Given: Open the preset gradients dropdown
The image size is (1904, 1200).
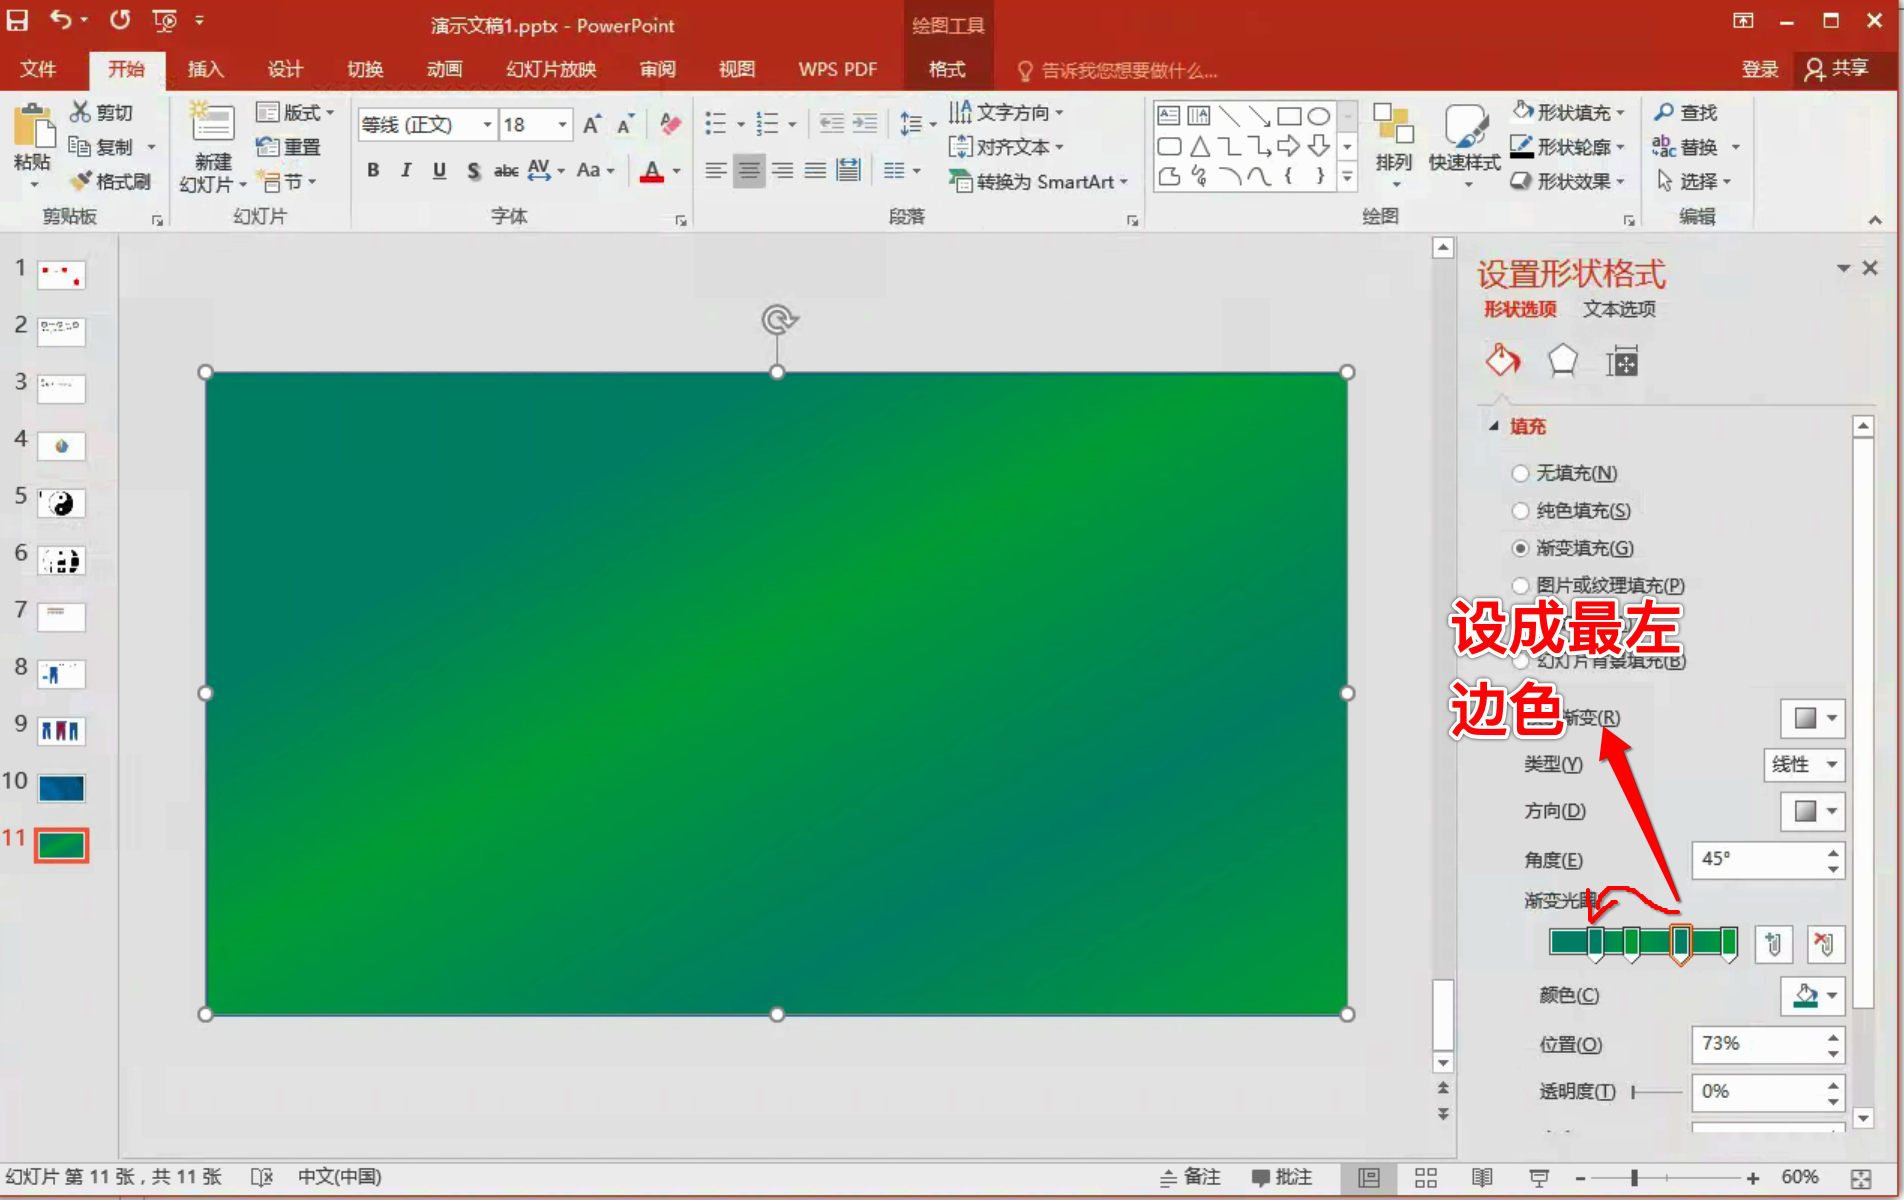Looking at the screenshot, I should [x=1812, y=718].
